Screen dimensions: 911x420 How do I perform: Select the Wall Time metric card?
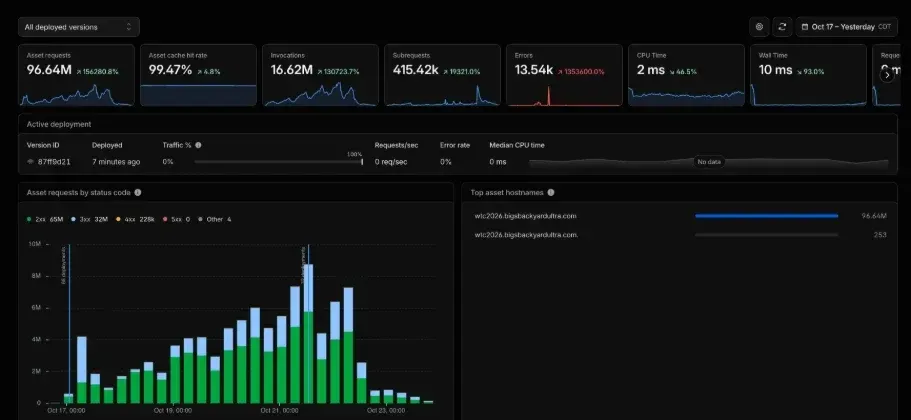pos(808,75)
